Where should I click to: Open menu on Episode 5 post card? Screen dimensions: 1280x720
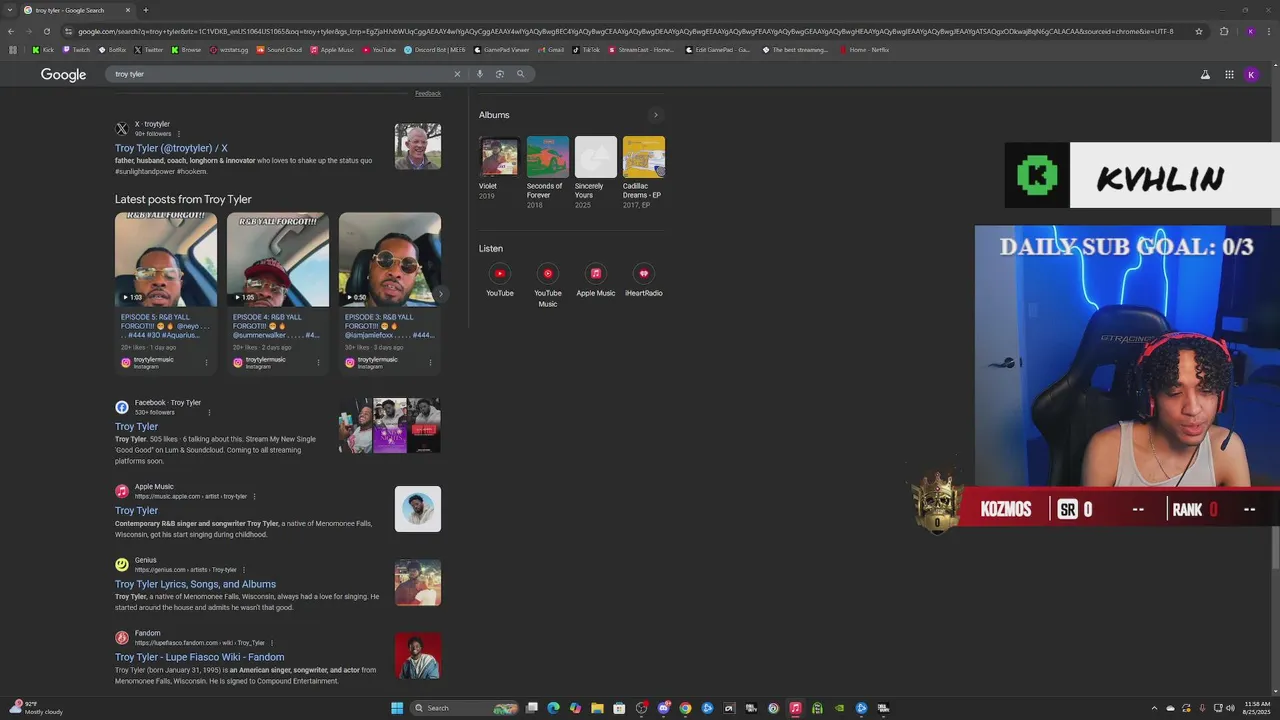point(207,363)
